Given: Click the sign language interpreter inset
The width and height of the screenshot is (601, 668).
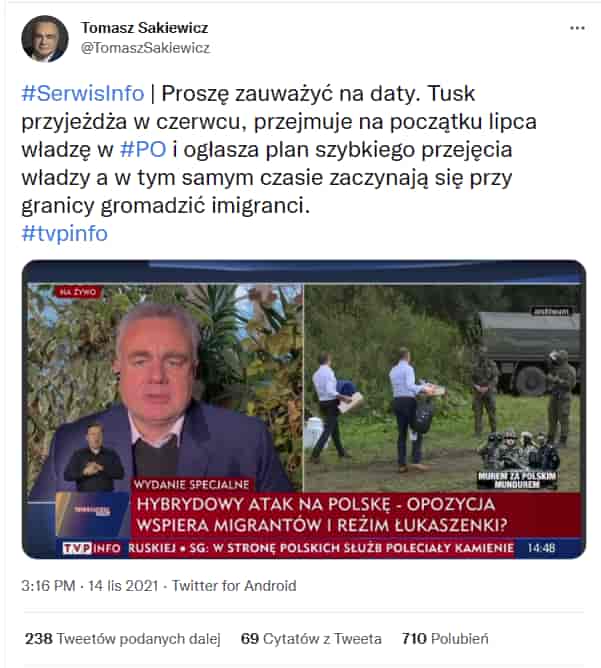Looking at the screenshot, I should tap(93, 458).
